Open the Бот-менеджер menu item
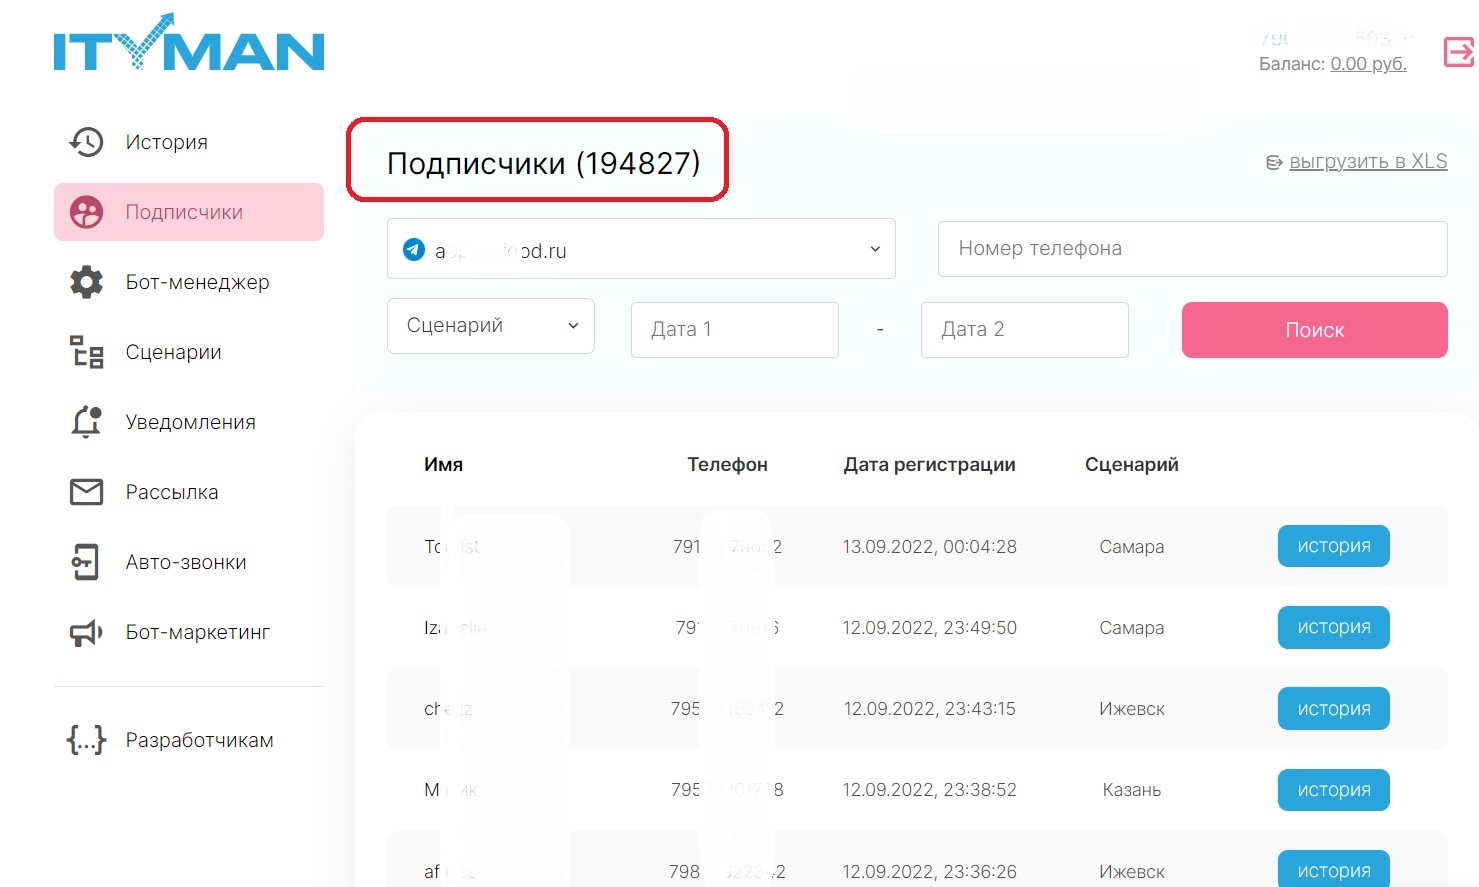 (197, 282)
